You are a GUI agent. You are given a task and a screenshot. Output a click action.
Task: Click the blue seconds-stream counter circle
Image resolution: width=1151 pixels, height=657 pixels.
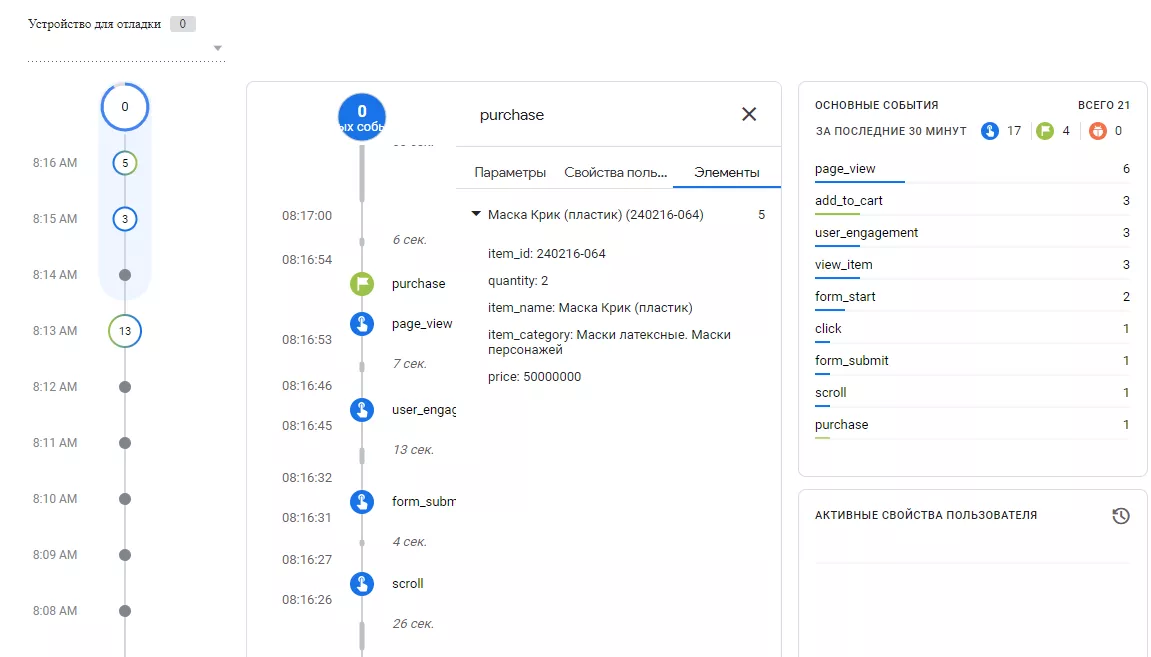pyautogui.click(x=362, y=117)
